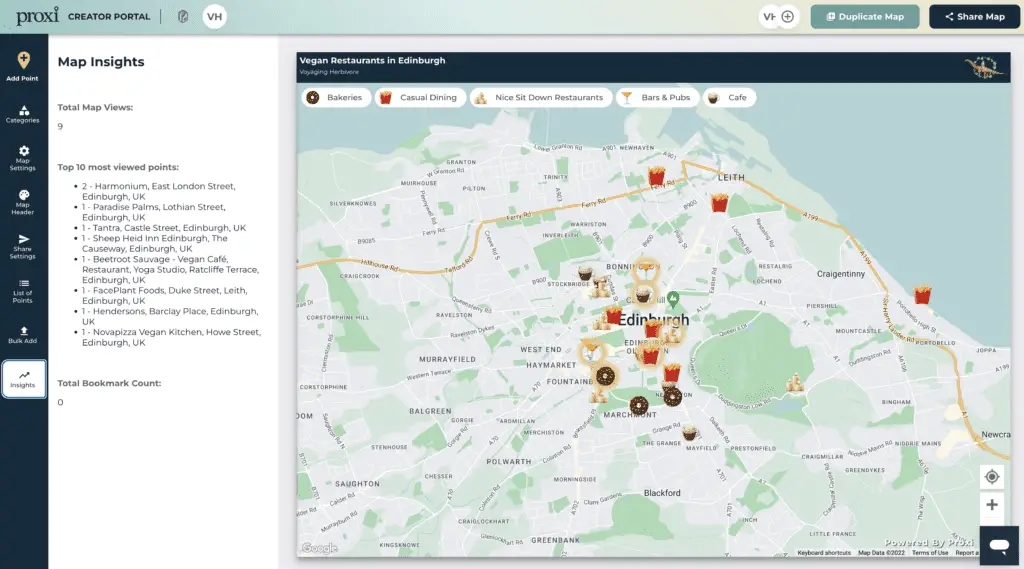1024x569 pixels.
Task: Click the donut marker near Fountainbridge
Action: click(605, 376)
